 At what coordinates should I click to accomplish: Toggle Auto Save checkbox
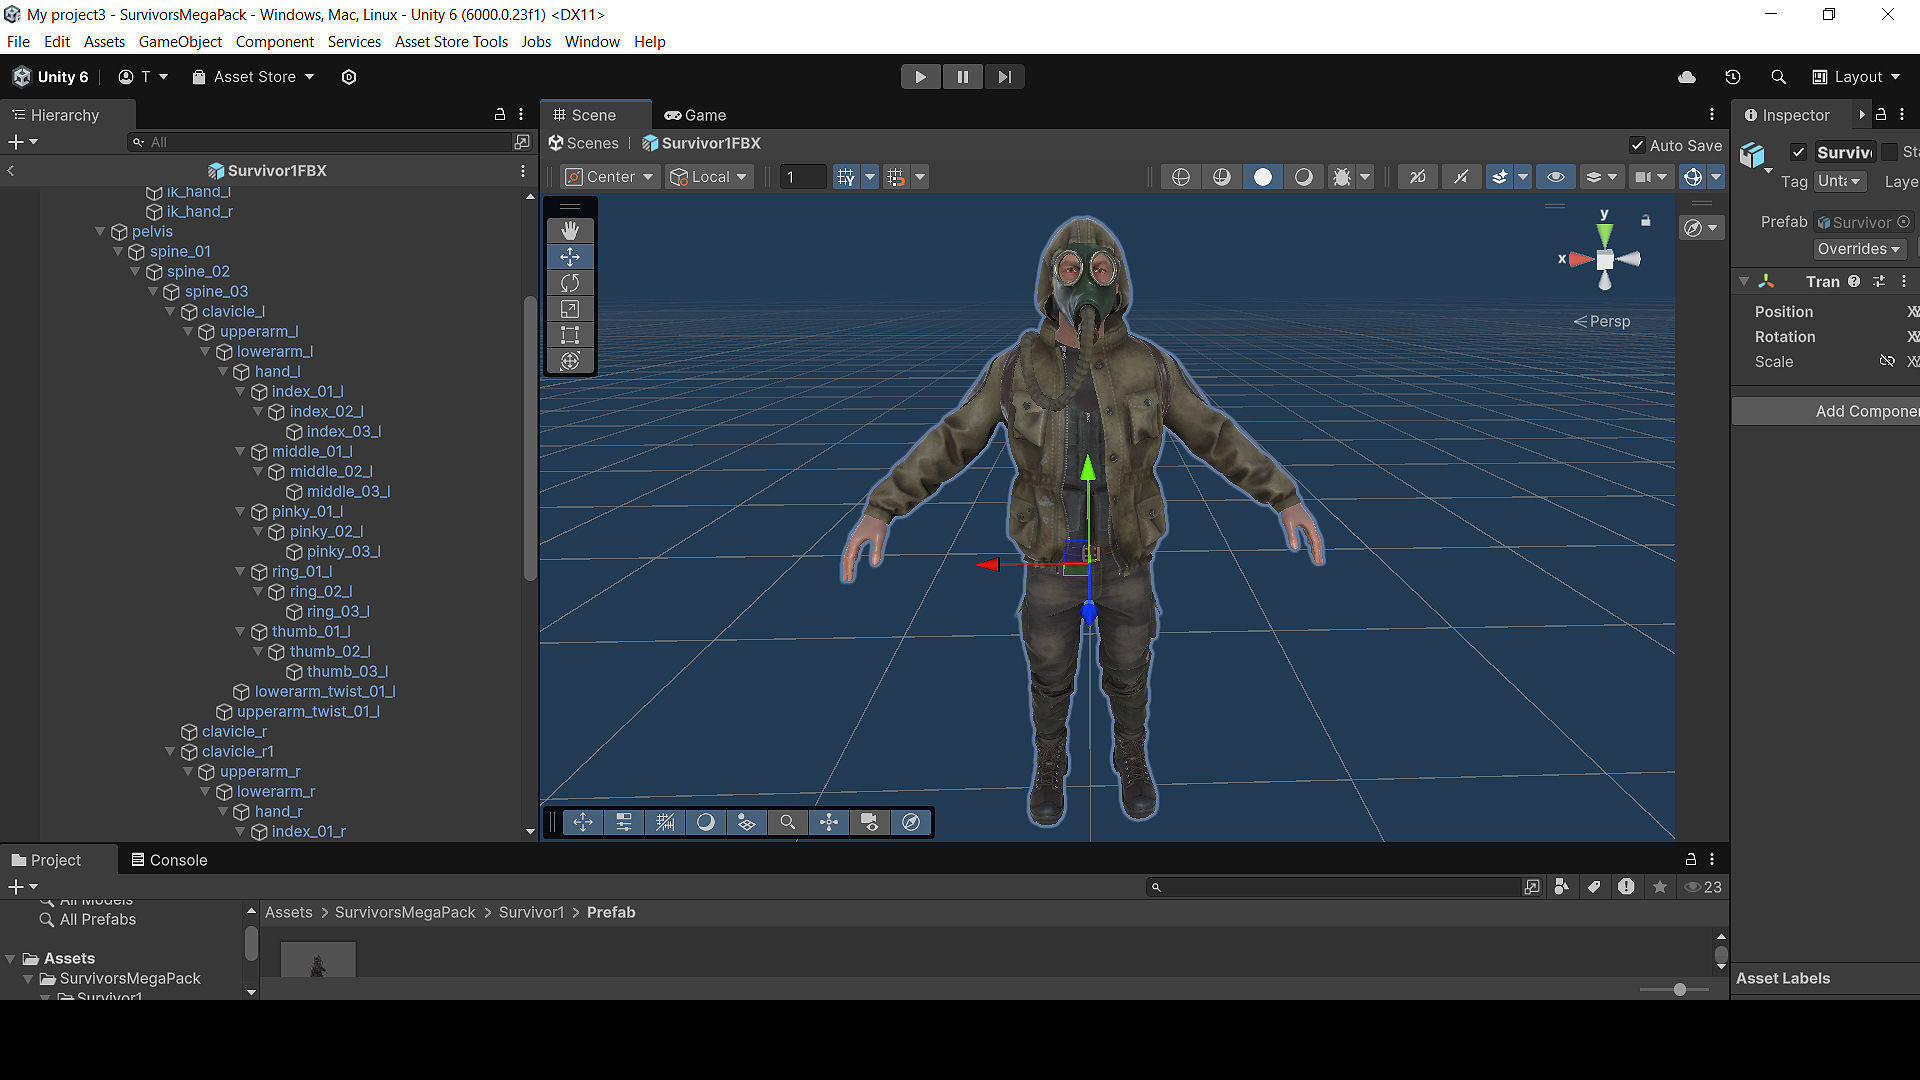1637,145
